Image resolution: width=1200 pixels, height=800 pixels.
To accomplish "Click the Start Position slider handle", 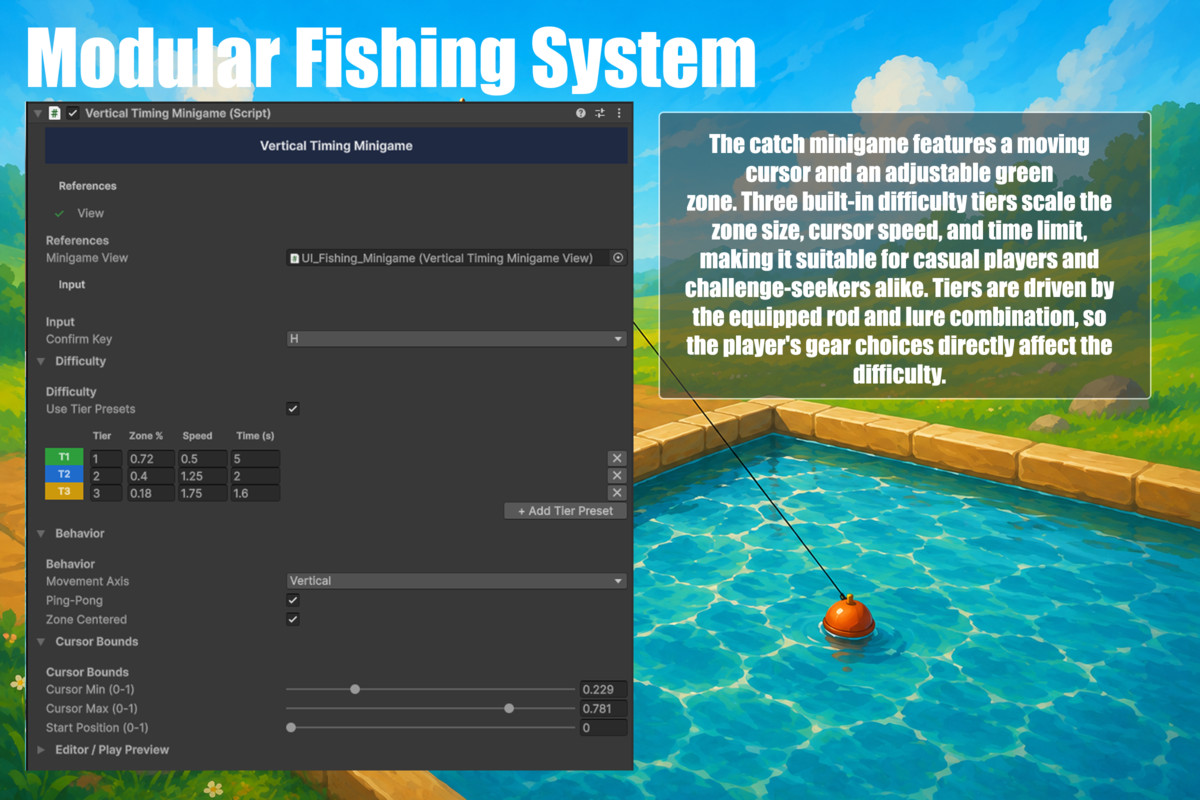I will point(291,727).
